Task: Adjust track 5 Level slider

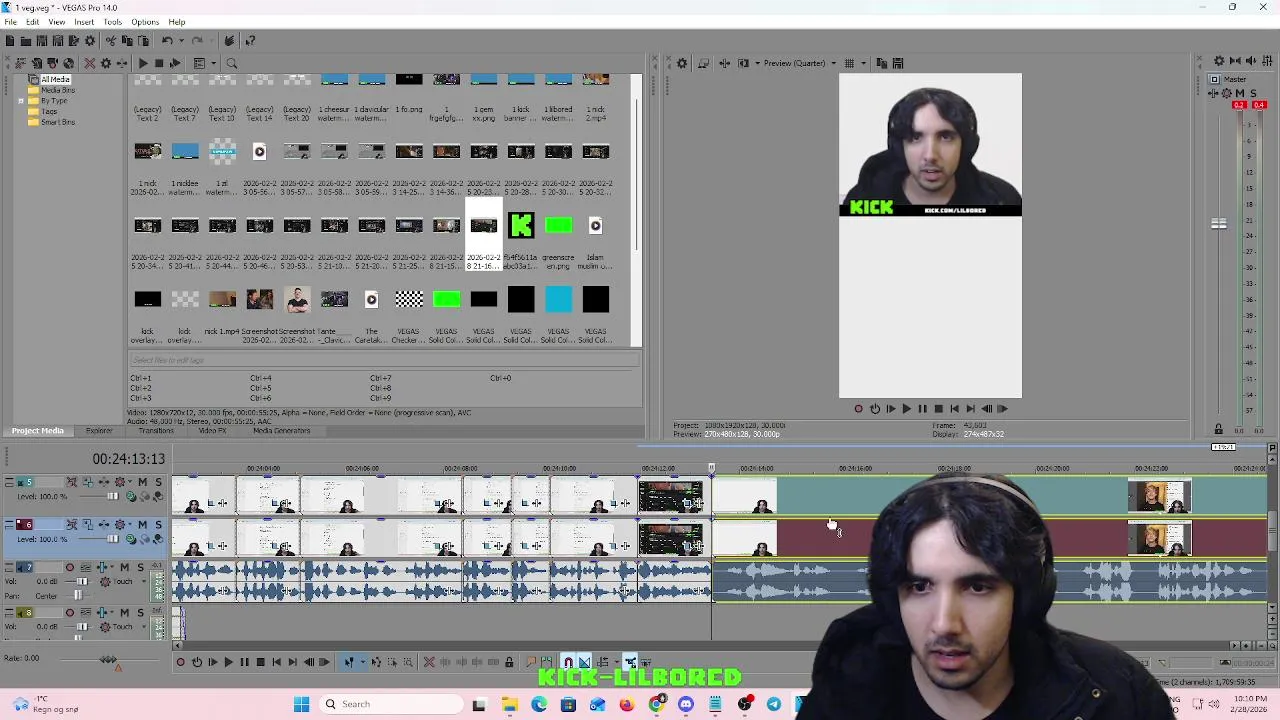Action: (113, 496)
